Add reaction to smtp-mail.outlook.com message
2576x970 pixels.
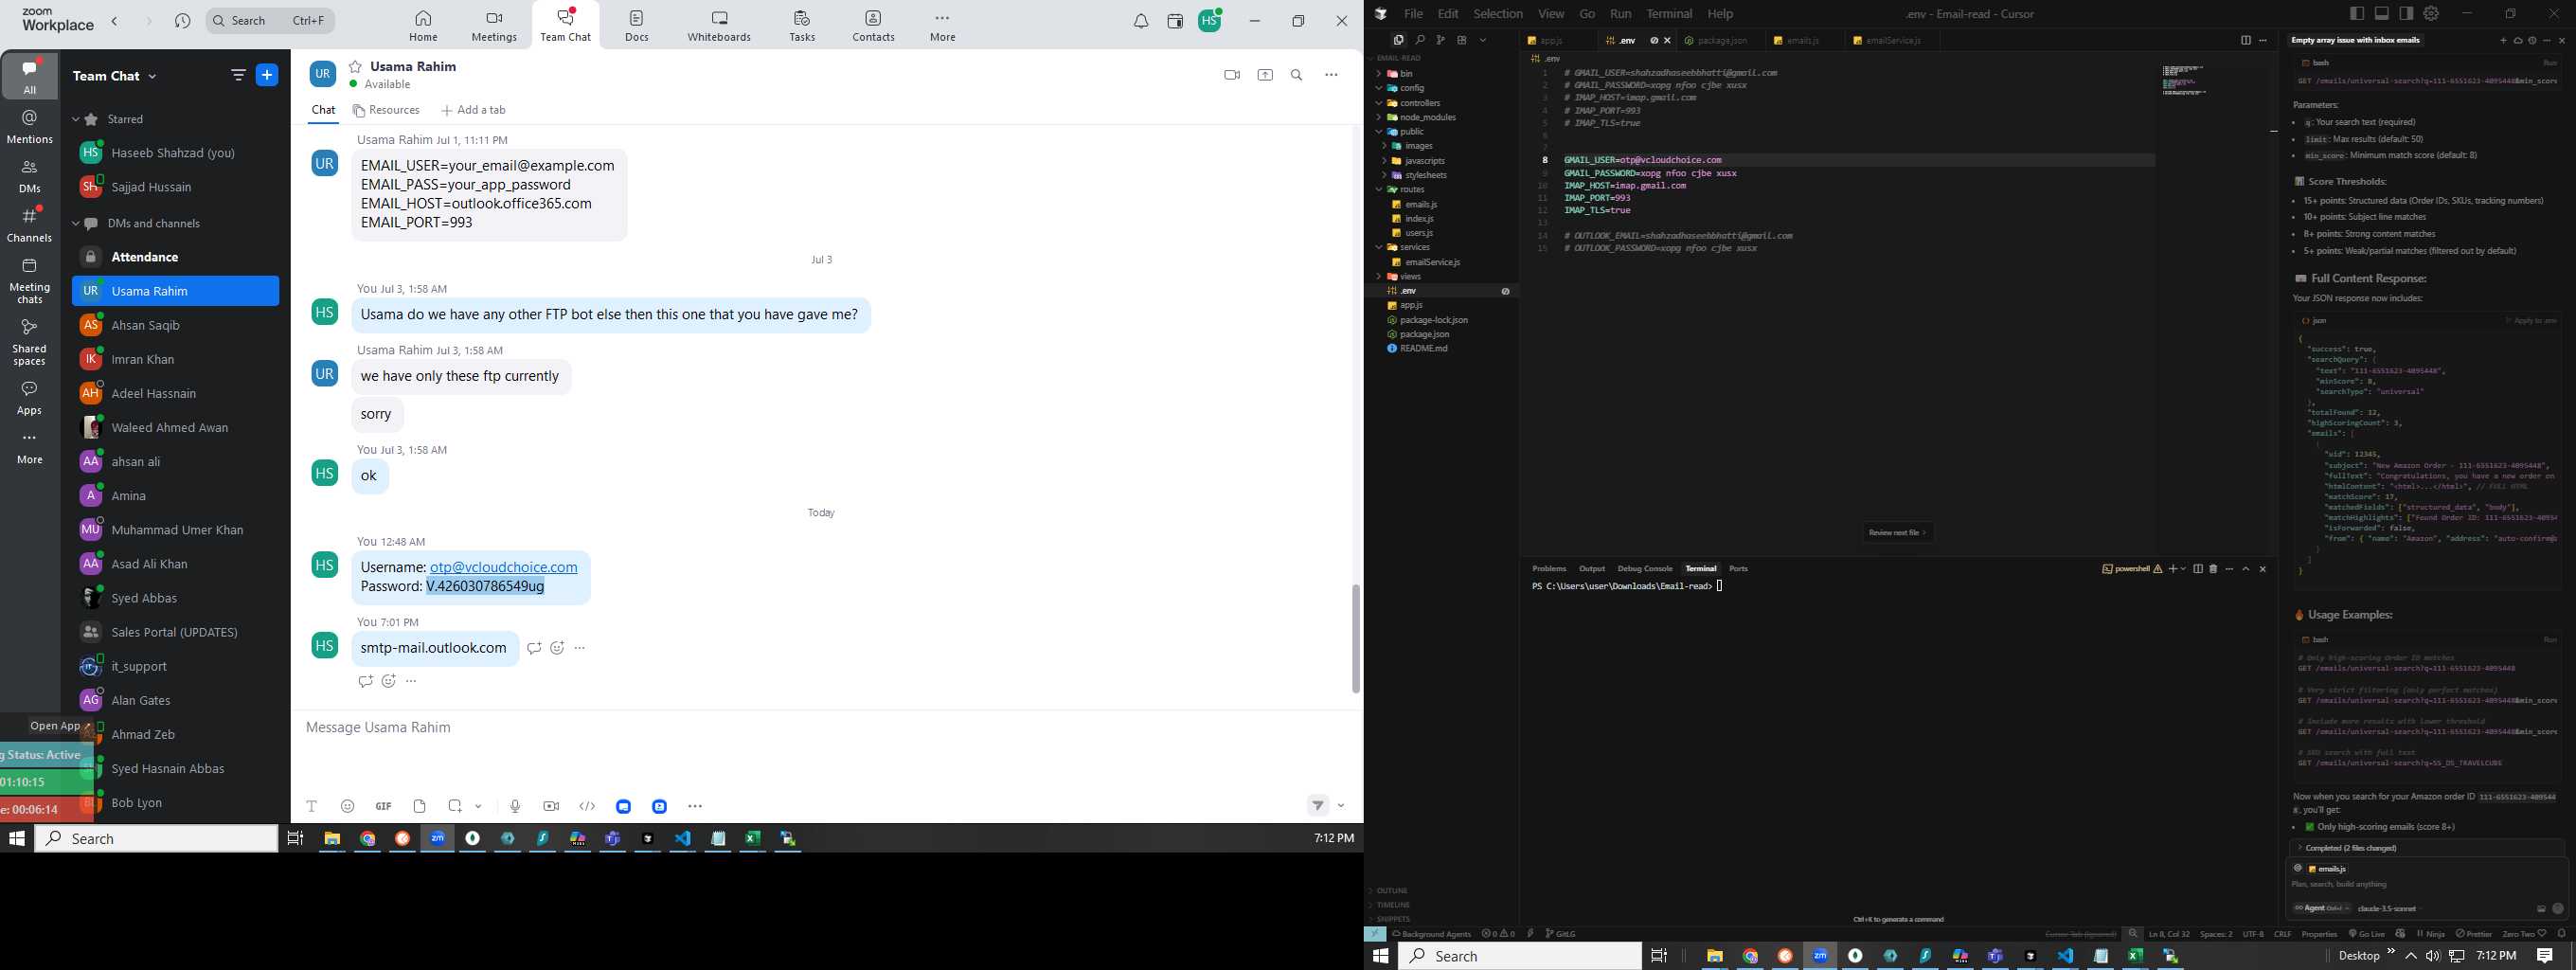[x=557, y=648]
